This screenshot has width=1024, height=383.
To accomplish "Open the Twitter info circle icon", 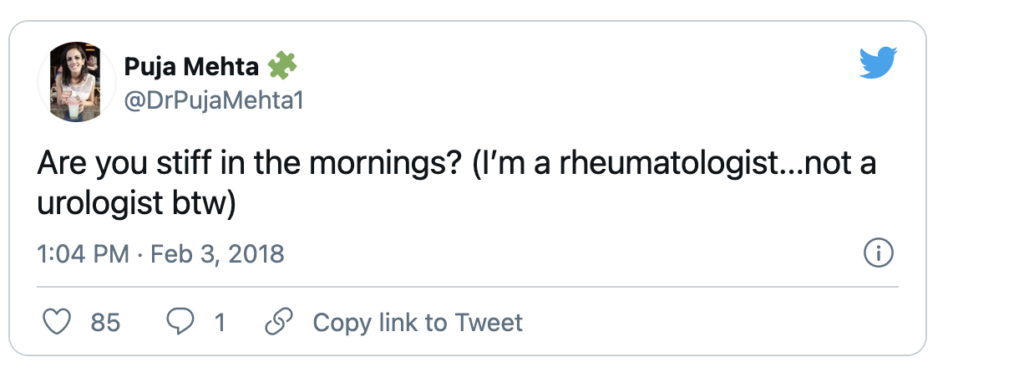I will click(878, 254).
